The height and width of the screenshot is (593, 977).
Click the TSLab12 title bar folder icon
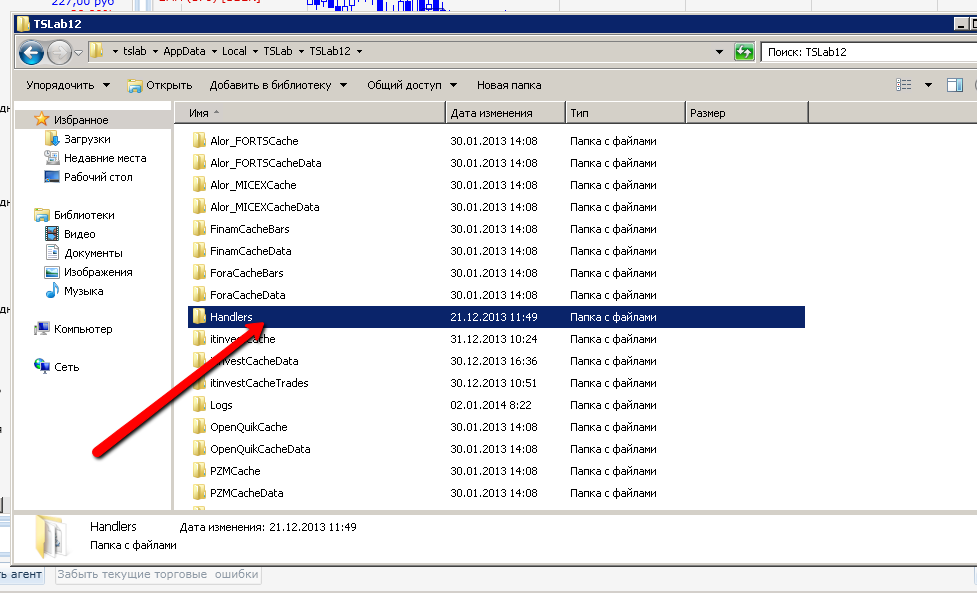23,24
